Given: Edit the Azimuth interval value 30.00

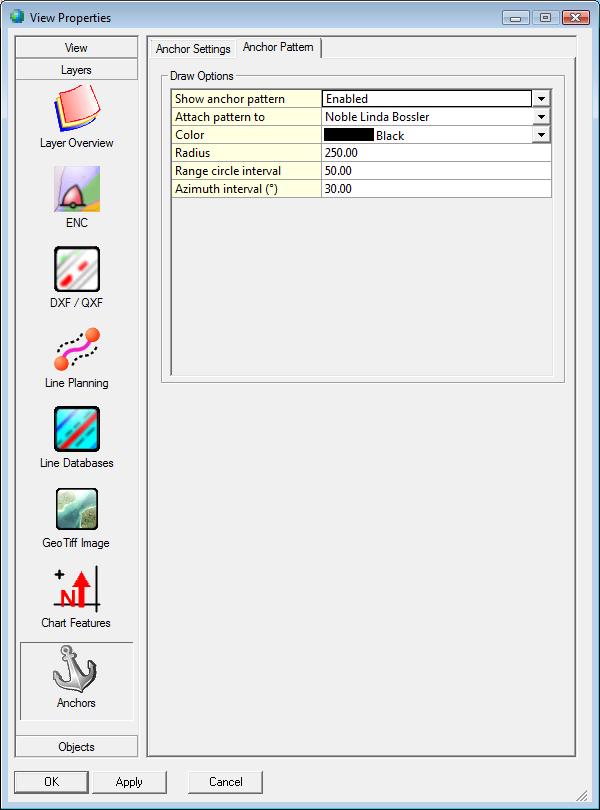Looking at the screenshot, I should point(436,189).
